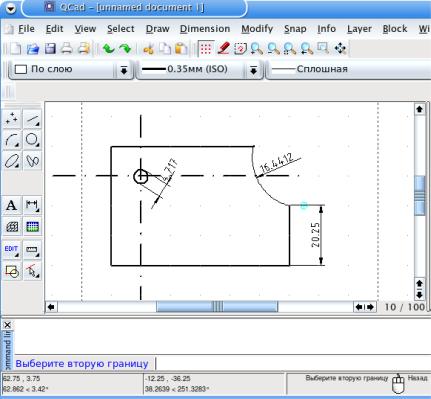Create a new document via toolbar icon

[x=16, y=49]
